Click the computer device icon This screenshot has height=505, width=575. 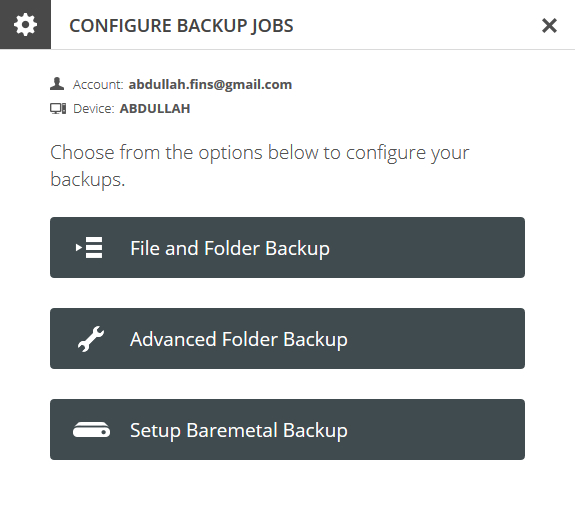[x=58, y=109]
